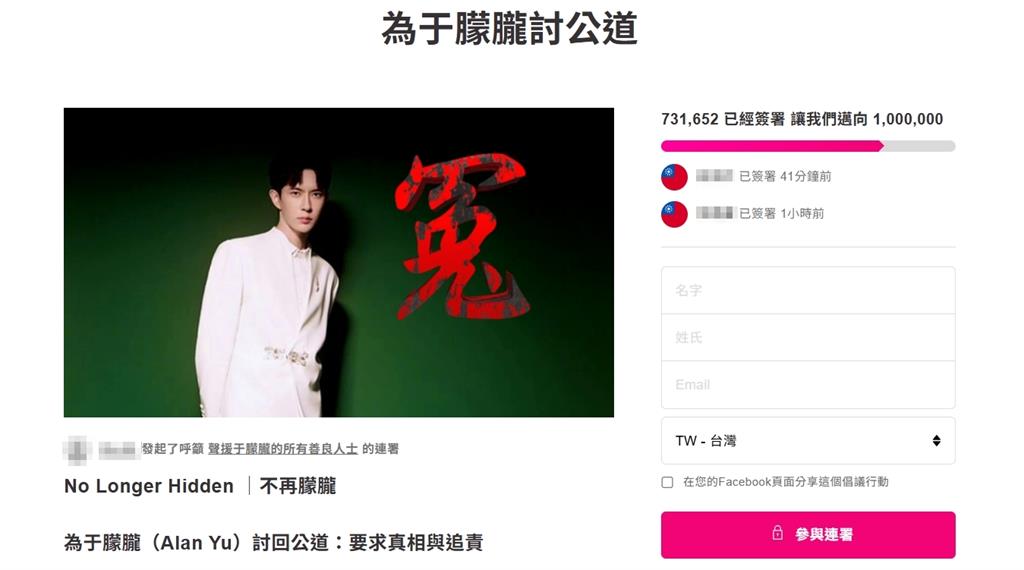Screen dimensions: 1024x570
Task: Click the signature progress bar
Action: point(808,146)
